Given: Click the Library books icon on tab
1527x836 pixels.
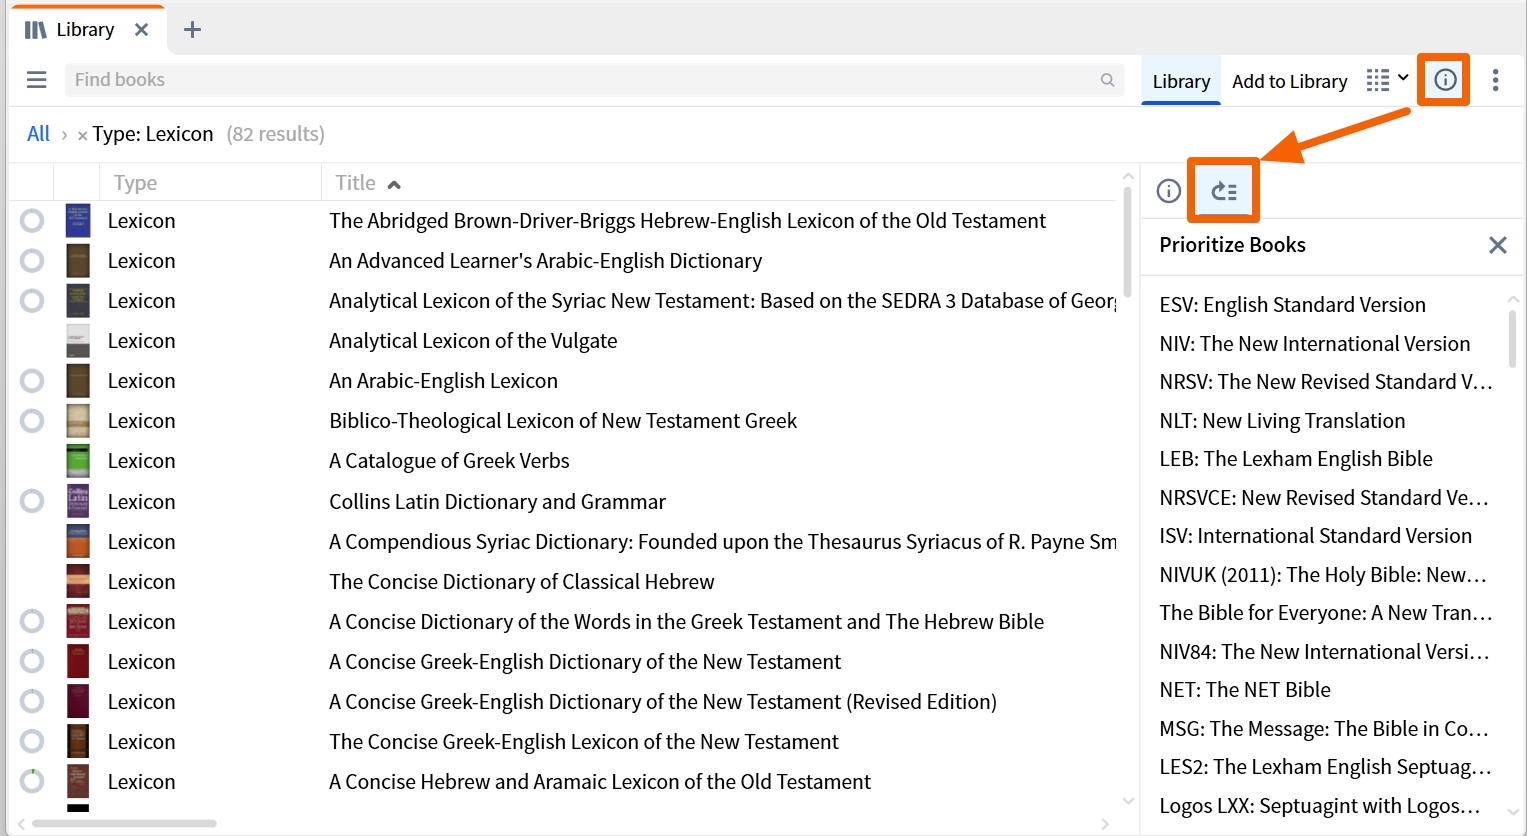Looking at the screenshot, I should click(36, 30).
